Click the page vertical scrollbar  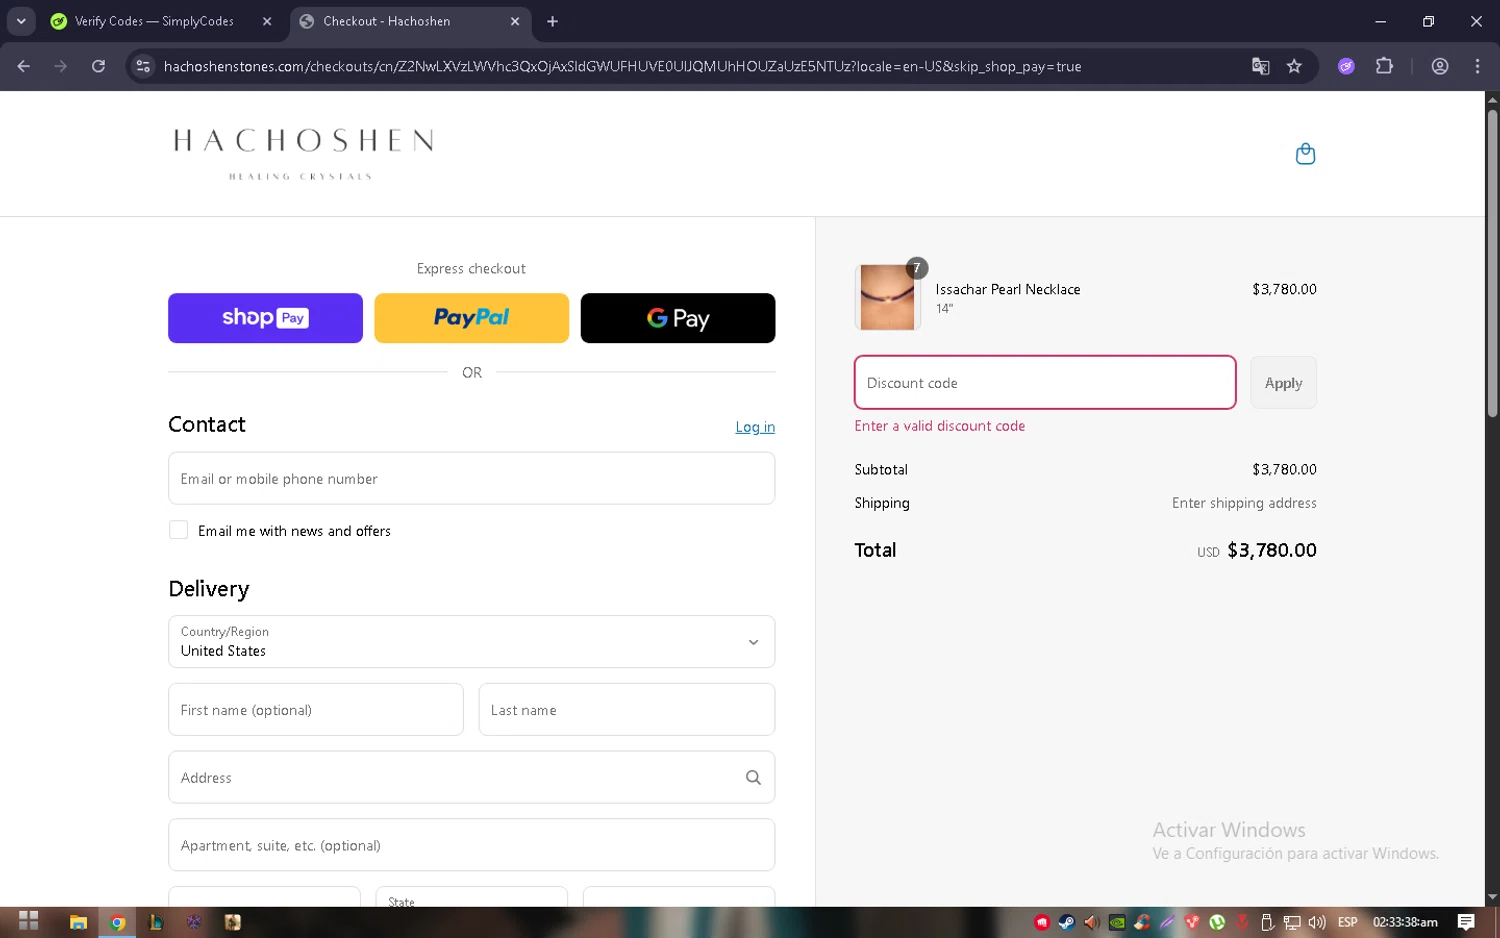(1492, 263)
